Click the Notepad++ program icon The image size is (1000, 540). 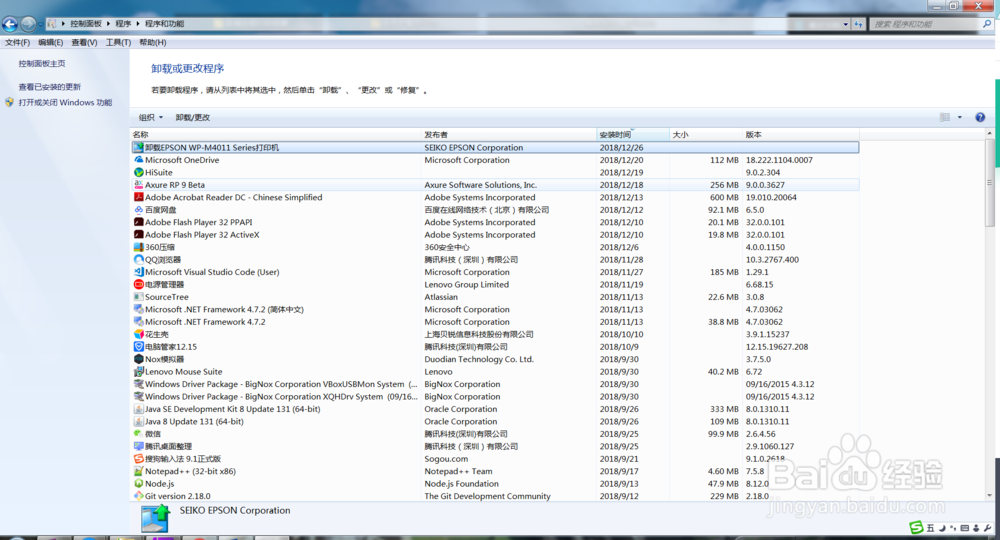[138, 471]
